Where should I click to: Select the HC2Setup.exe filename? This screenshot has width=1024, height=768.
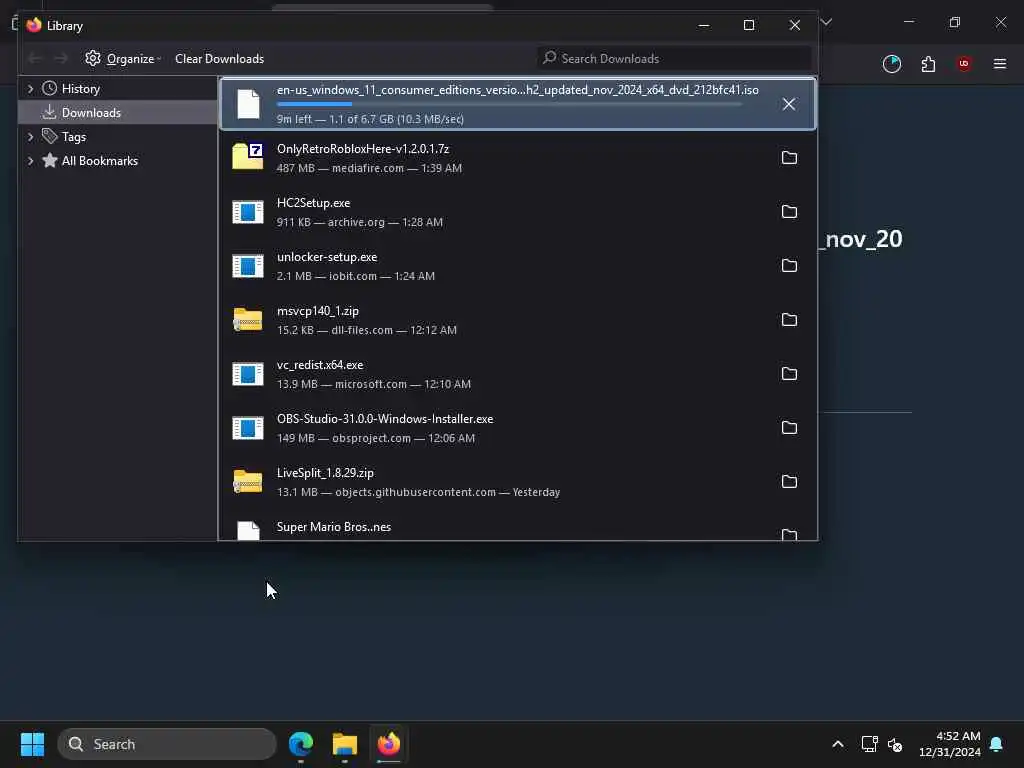coord(313,203)
